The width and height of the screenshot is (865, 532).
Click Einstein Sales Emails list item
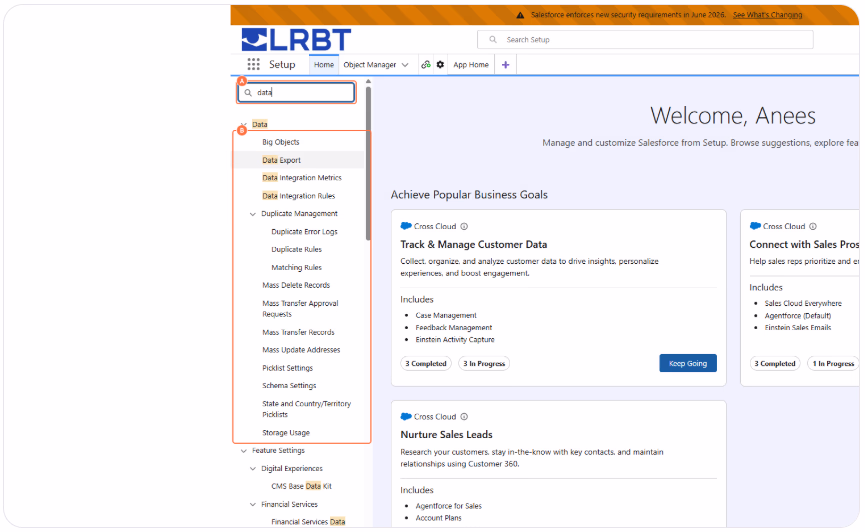click(x=798, y=328)
